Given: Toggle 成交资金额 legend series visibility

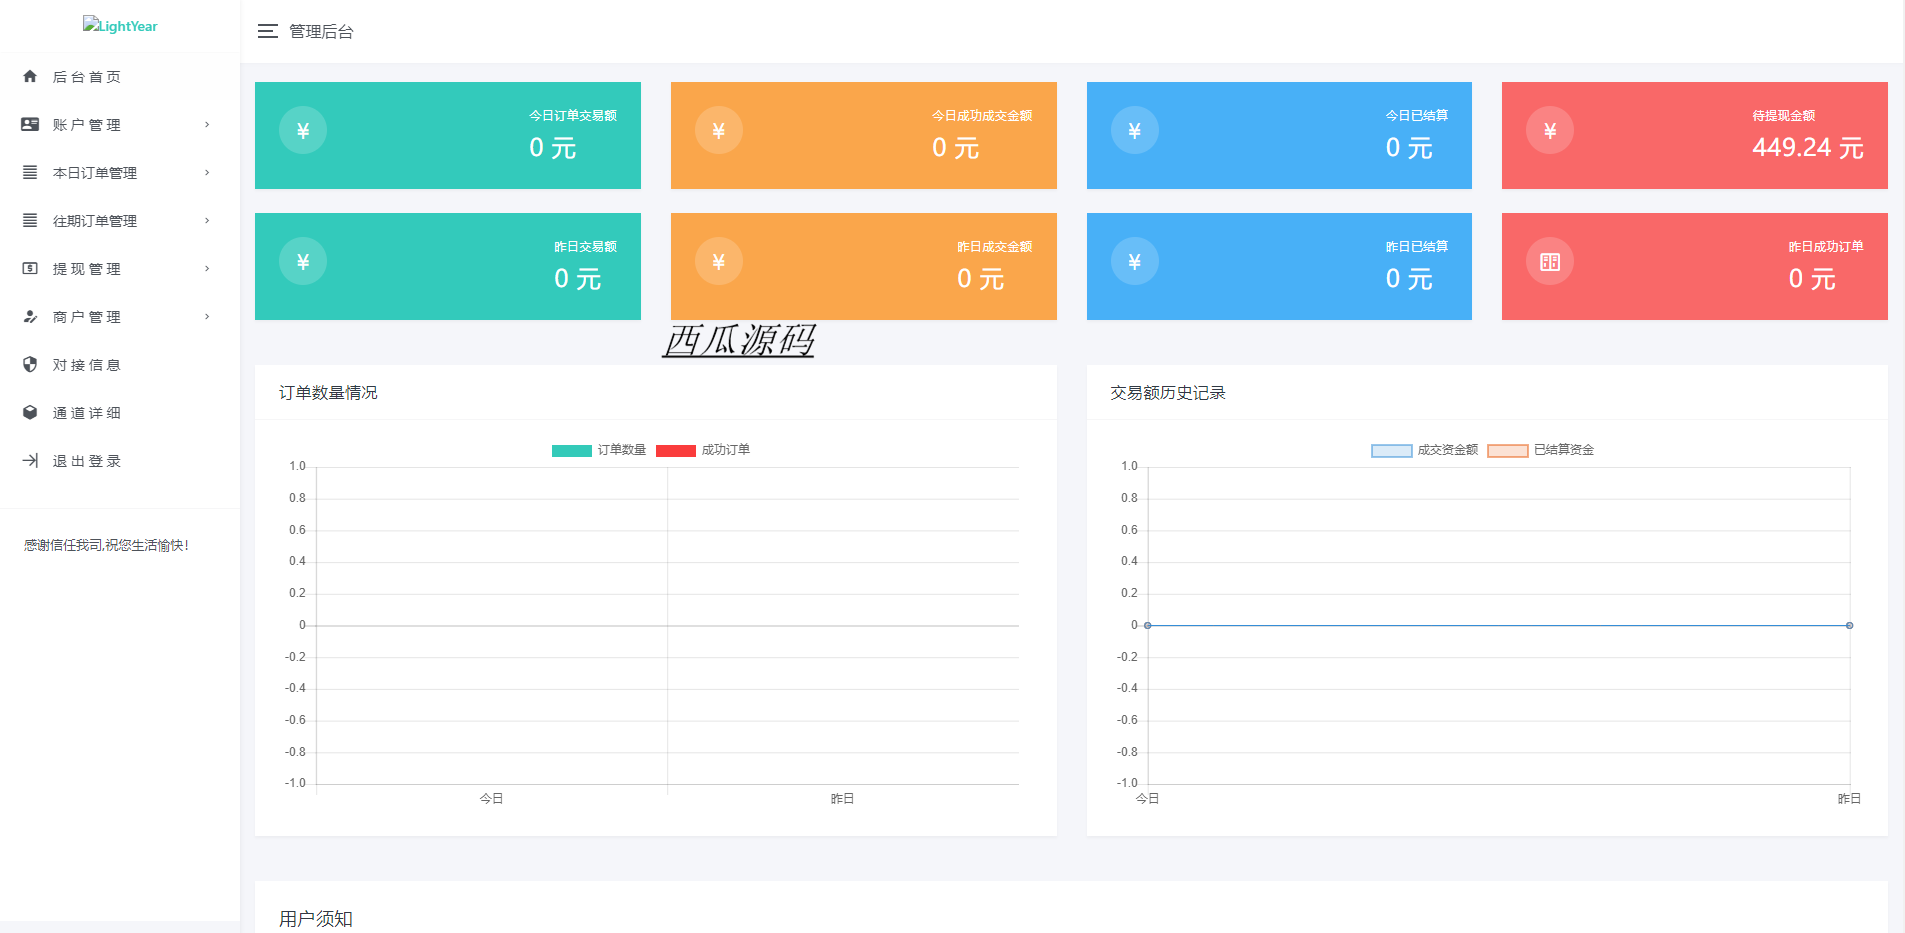Looking at the screenshot, I should [1424, 450].
